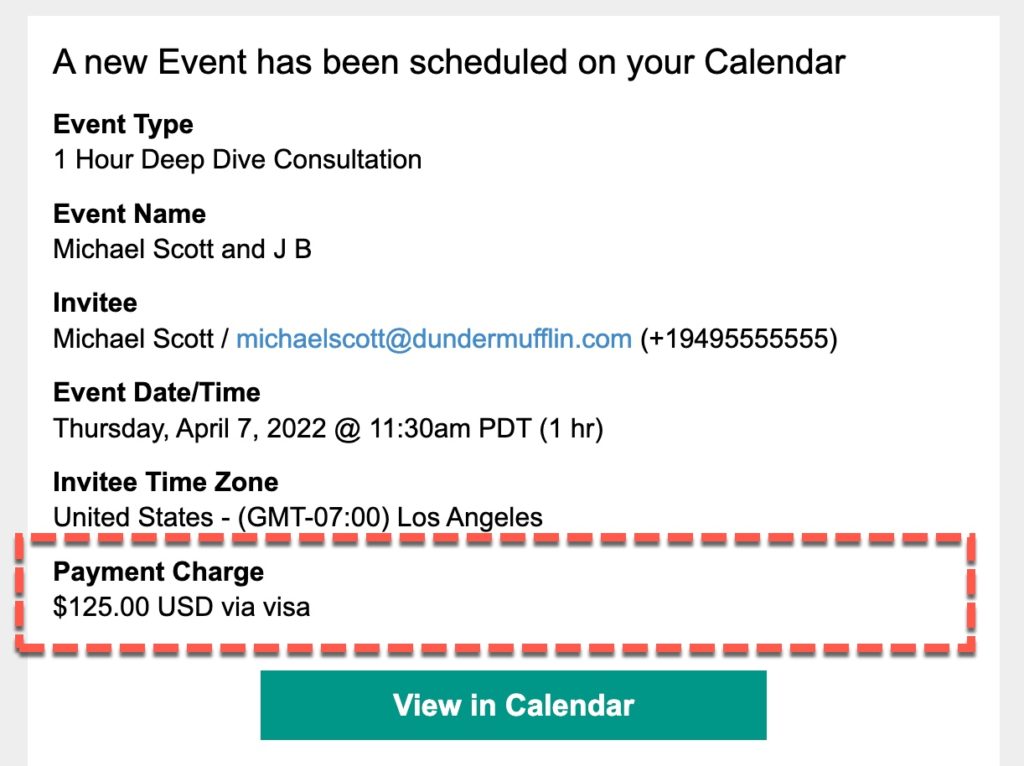
Task: Click the Event Name label
Action: click(129, 214)
